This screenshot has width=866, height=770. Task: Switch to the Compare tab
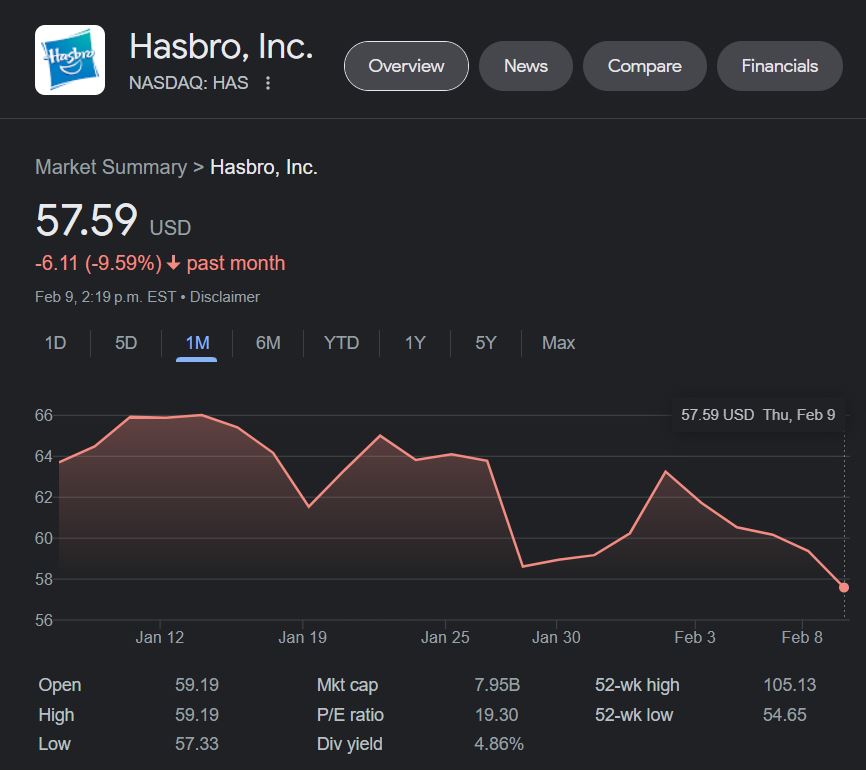pos(645,66)
